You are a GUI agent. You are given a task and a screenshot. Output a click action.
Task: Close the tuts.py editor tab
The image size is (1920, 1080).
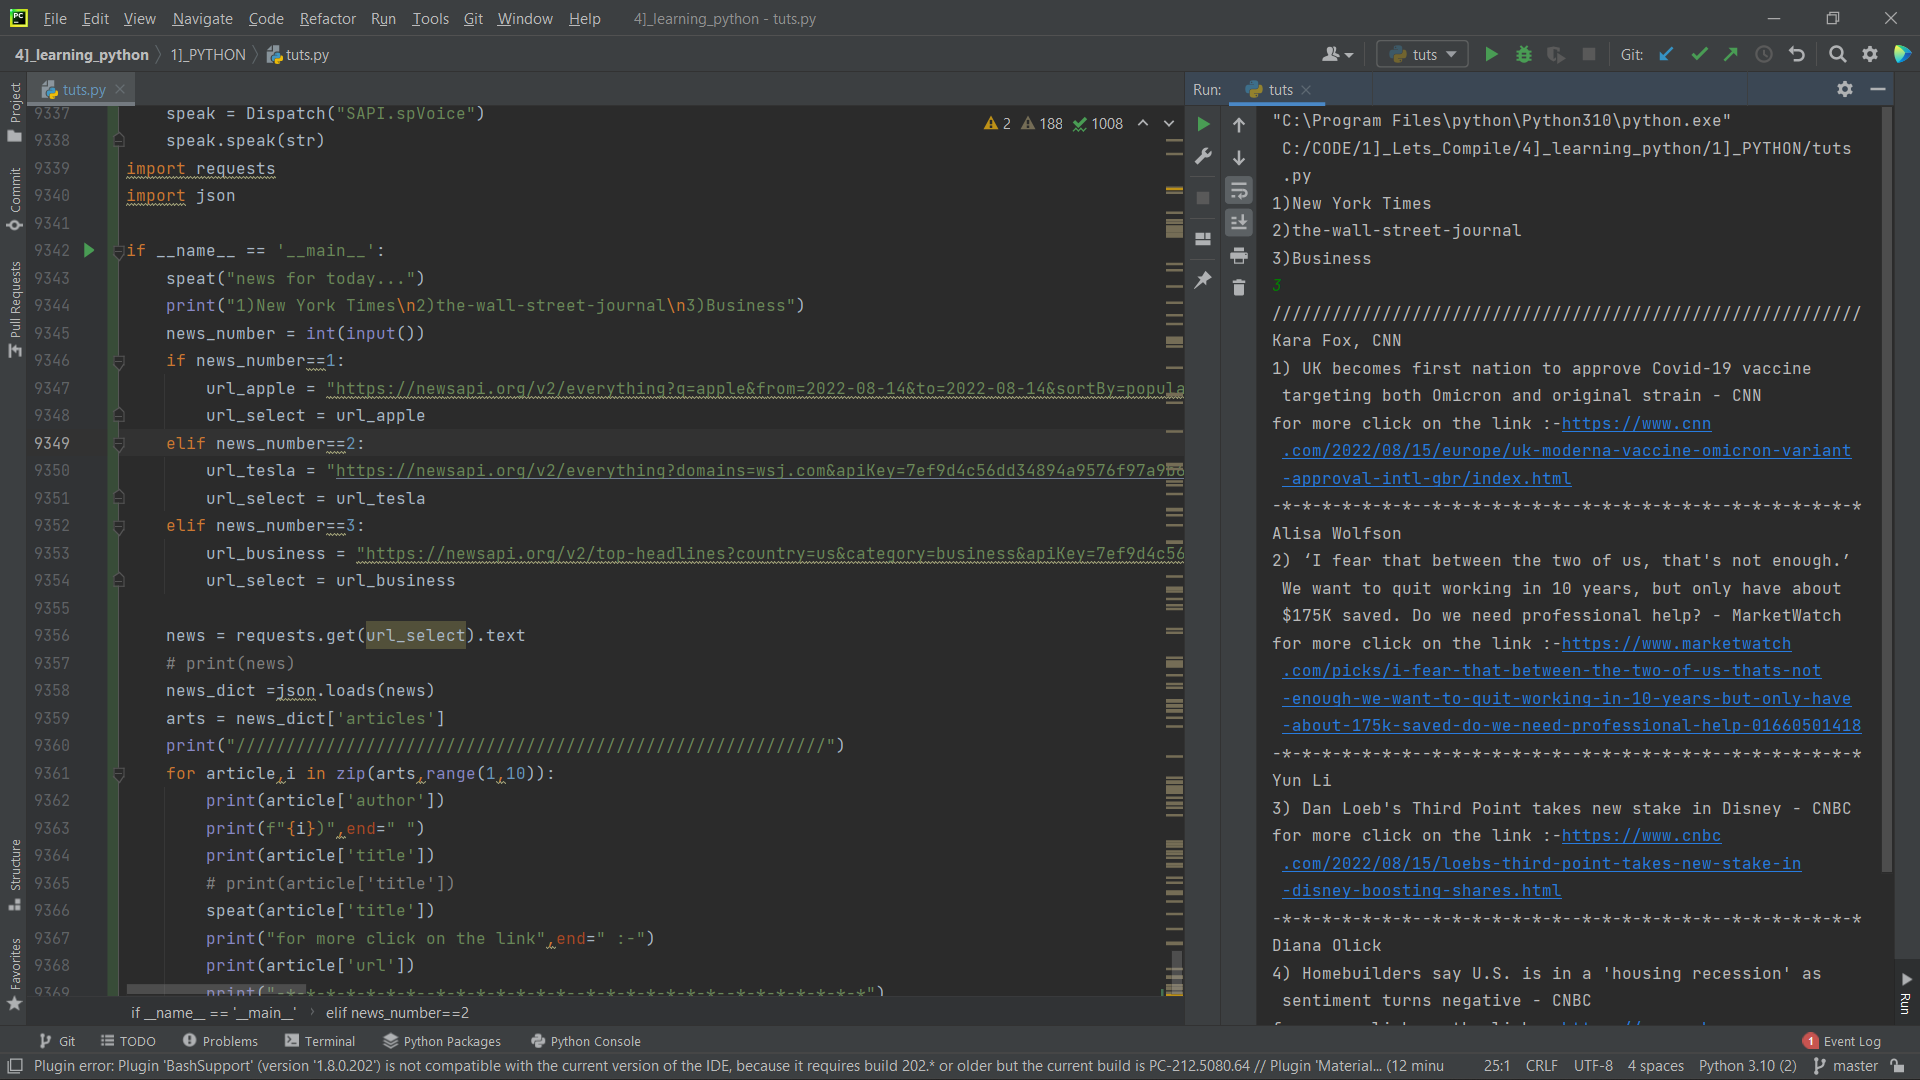pyautogui.click(x=120, y=89)
